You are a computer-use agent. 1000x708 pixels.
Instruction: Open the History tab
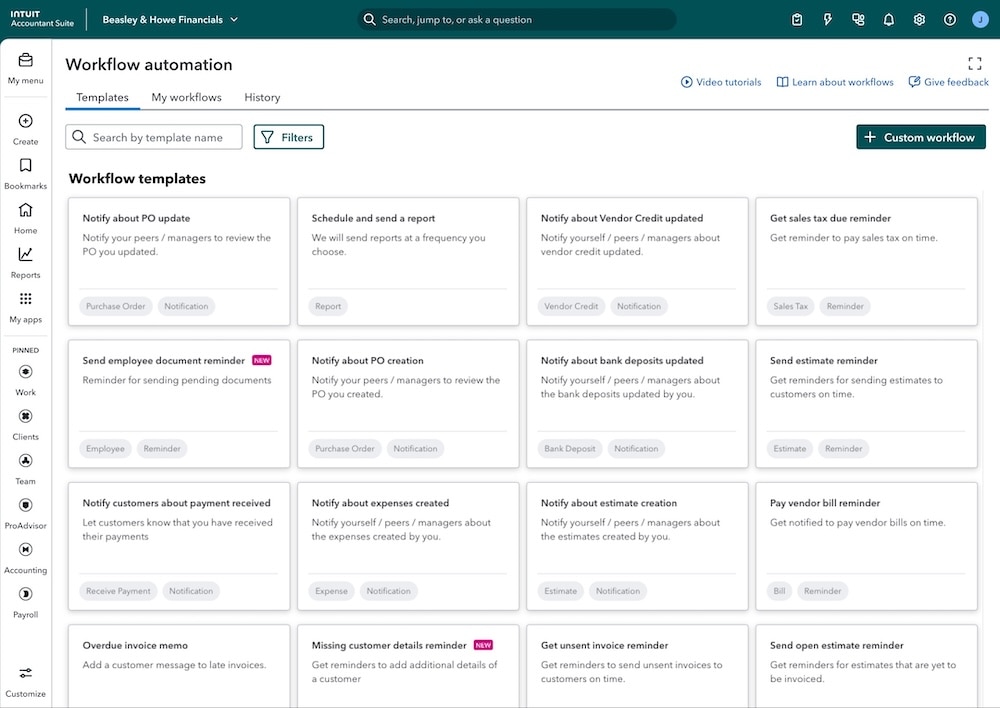point(262,97)
